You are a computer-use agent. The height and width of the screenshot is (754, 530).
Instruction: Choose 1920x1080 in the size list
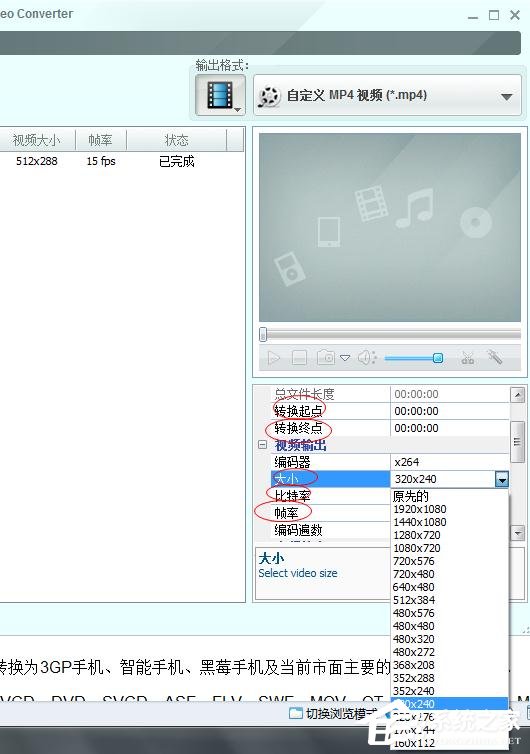449,509
